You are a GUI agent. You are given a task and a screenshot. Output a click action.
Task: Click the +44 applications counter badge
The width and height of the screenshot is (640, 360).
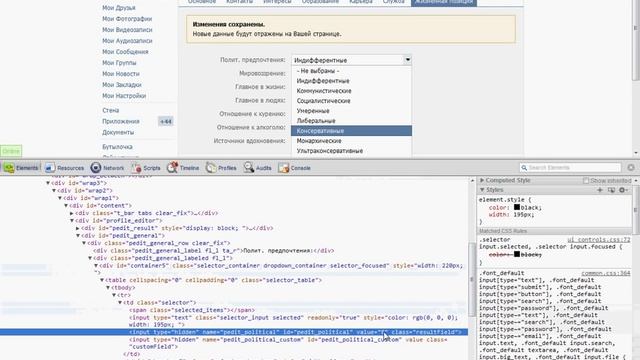coord(166,121)
